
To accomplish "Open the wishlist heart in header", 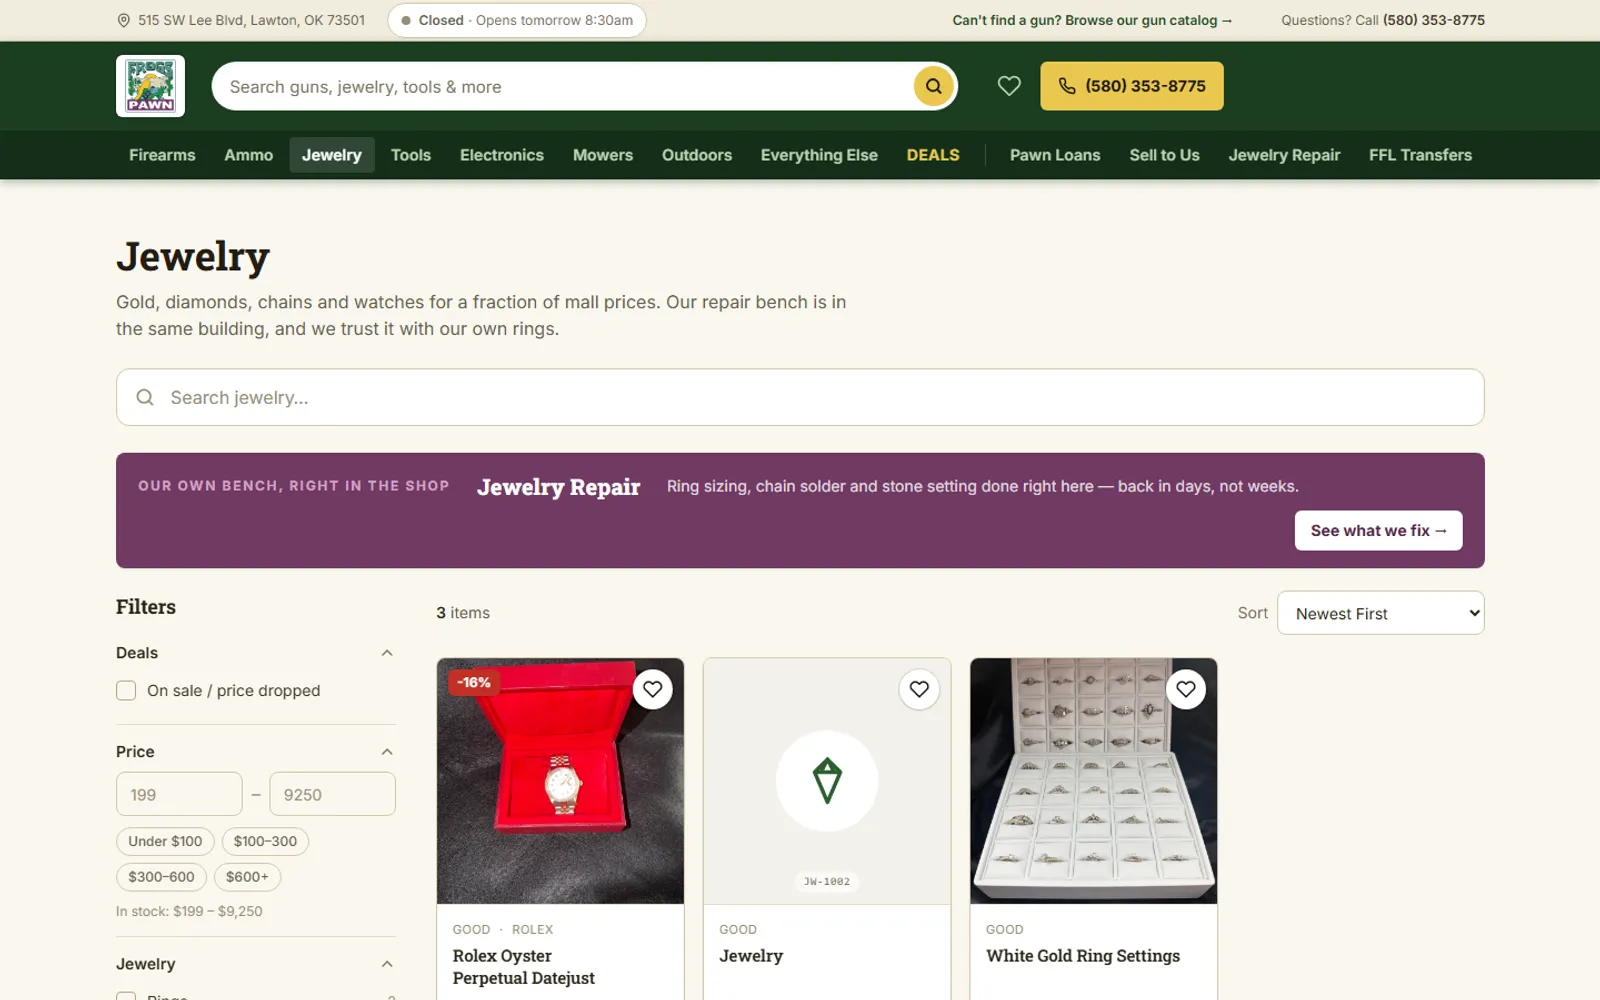I will pos(1009,86).
